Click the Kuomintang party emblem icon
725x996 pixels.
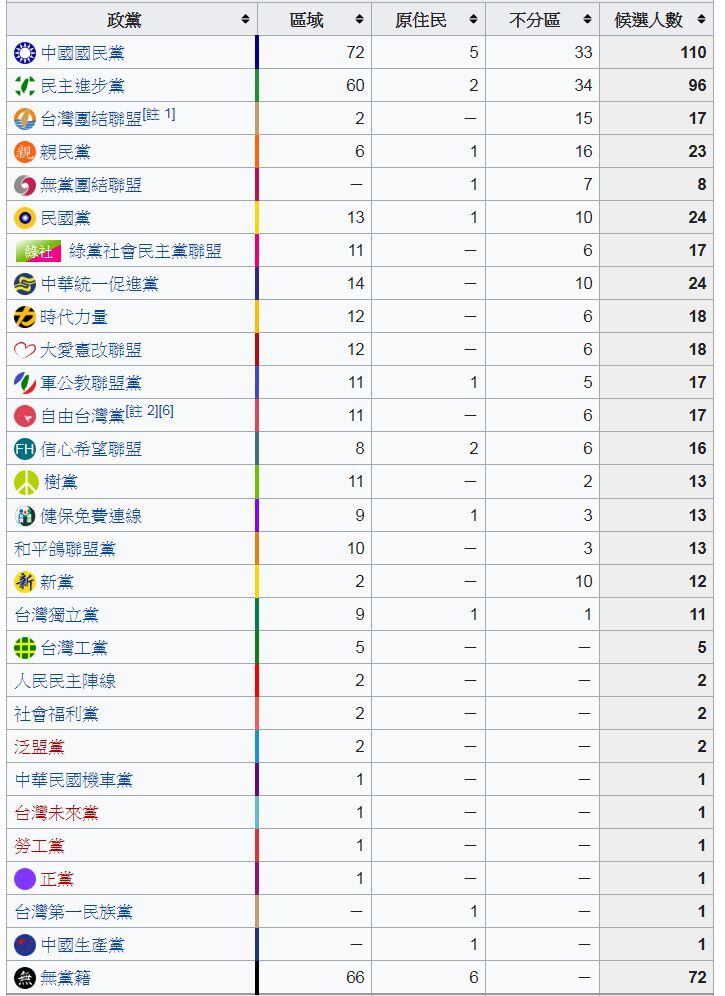click(25, 53)
